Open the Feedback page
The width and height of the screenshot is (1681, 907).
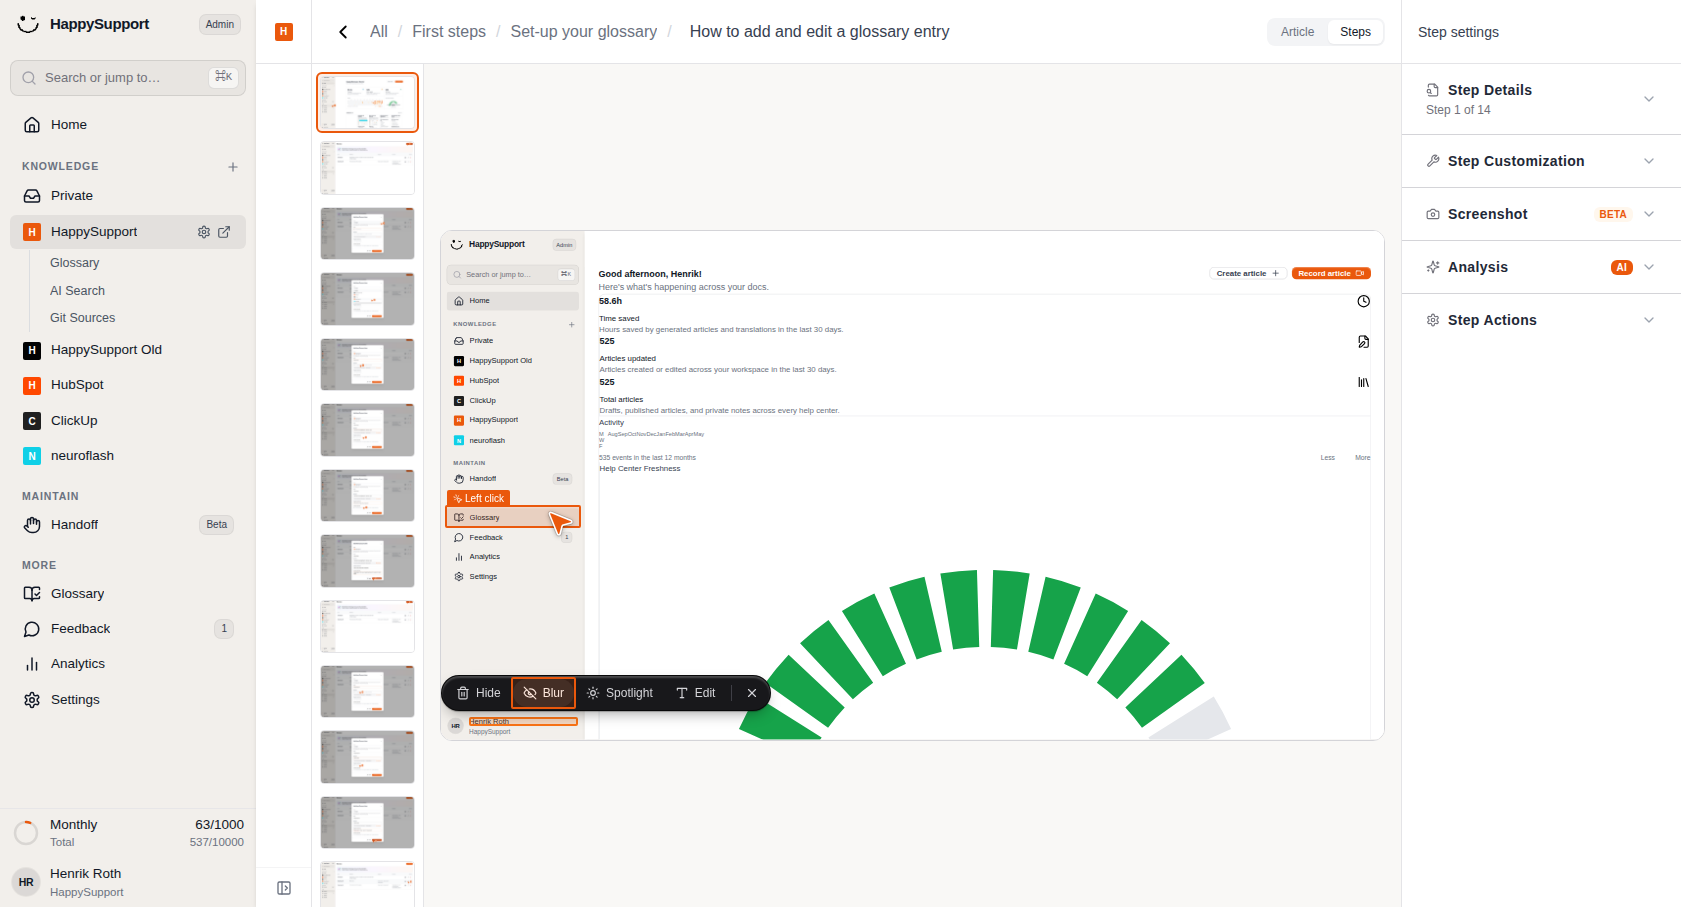[x=128, y=629]
